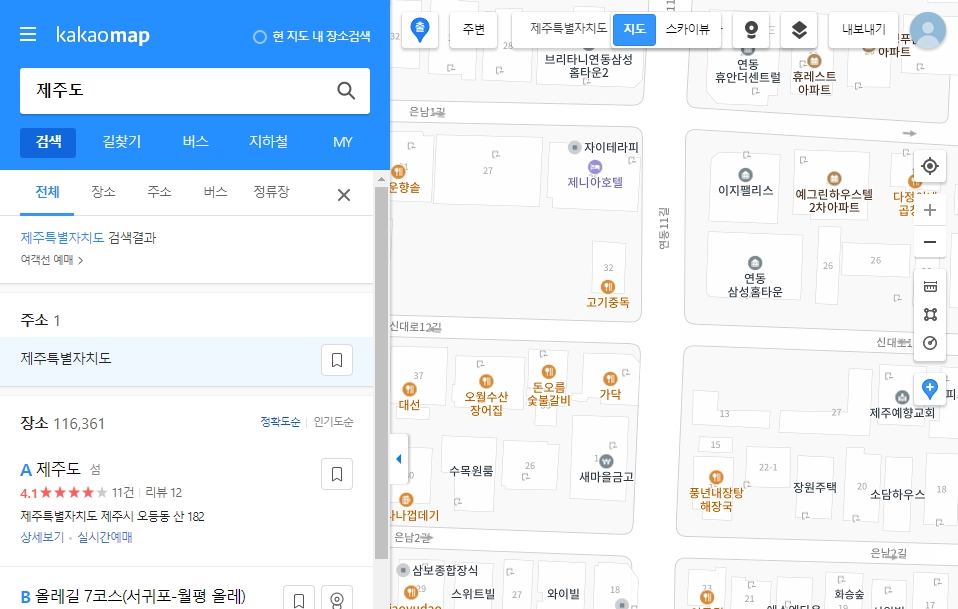
Task: Zoom out with the minus button
Action: point(930,242)
